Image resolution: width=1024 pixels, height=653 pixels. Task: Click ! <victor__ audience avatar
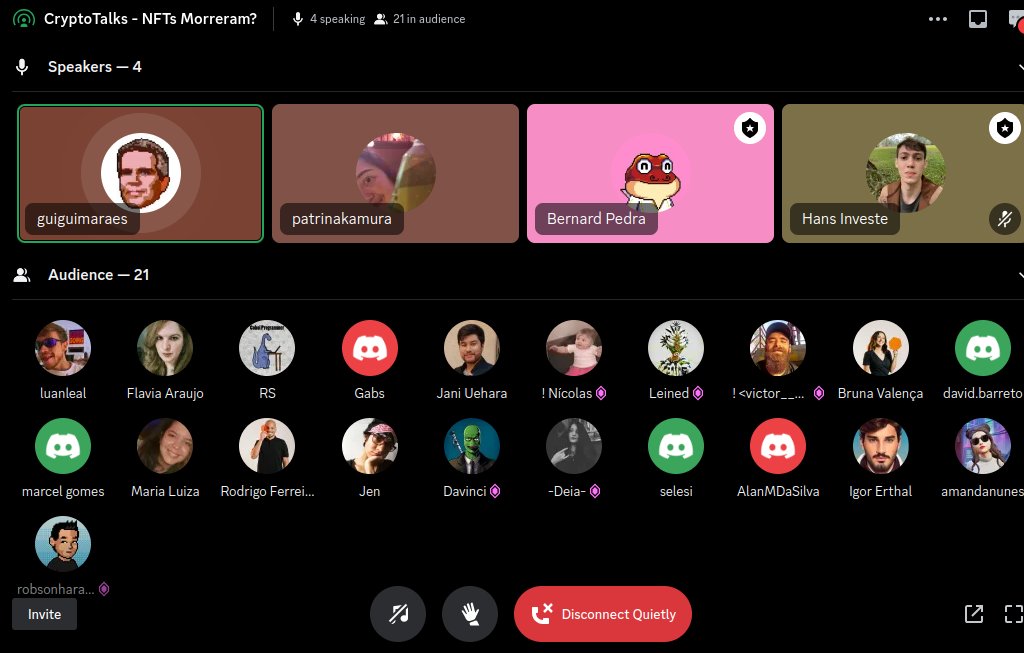pyautogui.click(x=778, y=348)
